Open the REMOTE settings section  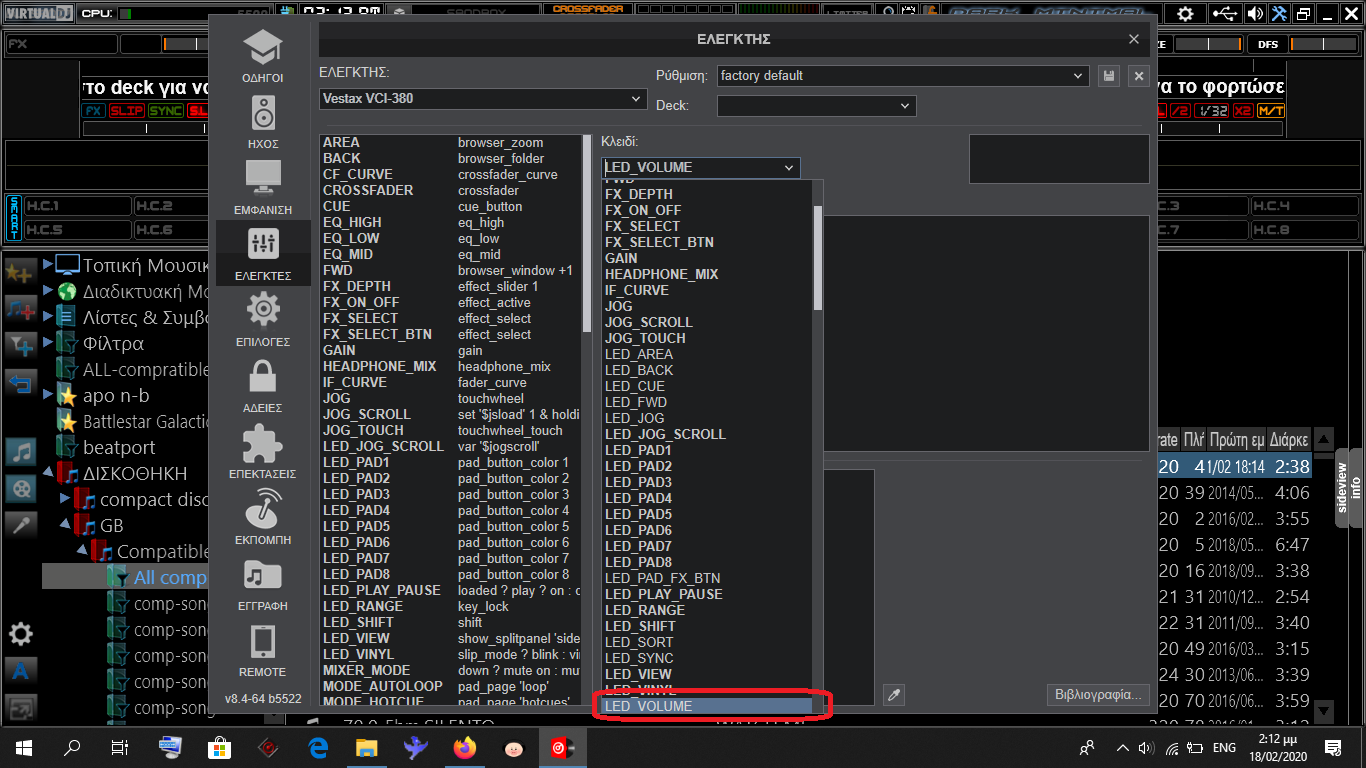[x=262, y=650]
